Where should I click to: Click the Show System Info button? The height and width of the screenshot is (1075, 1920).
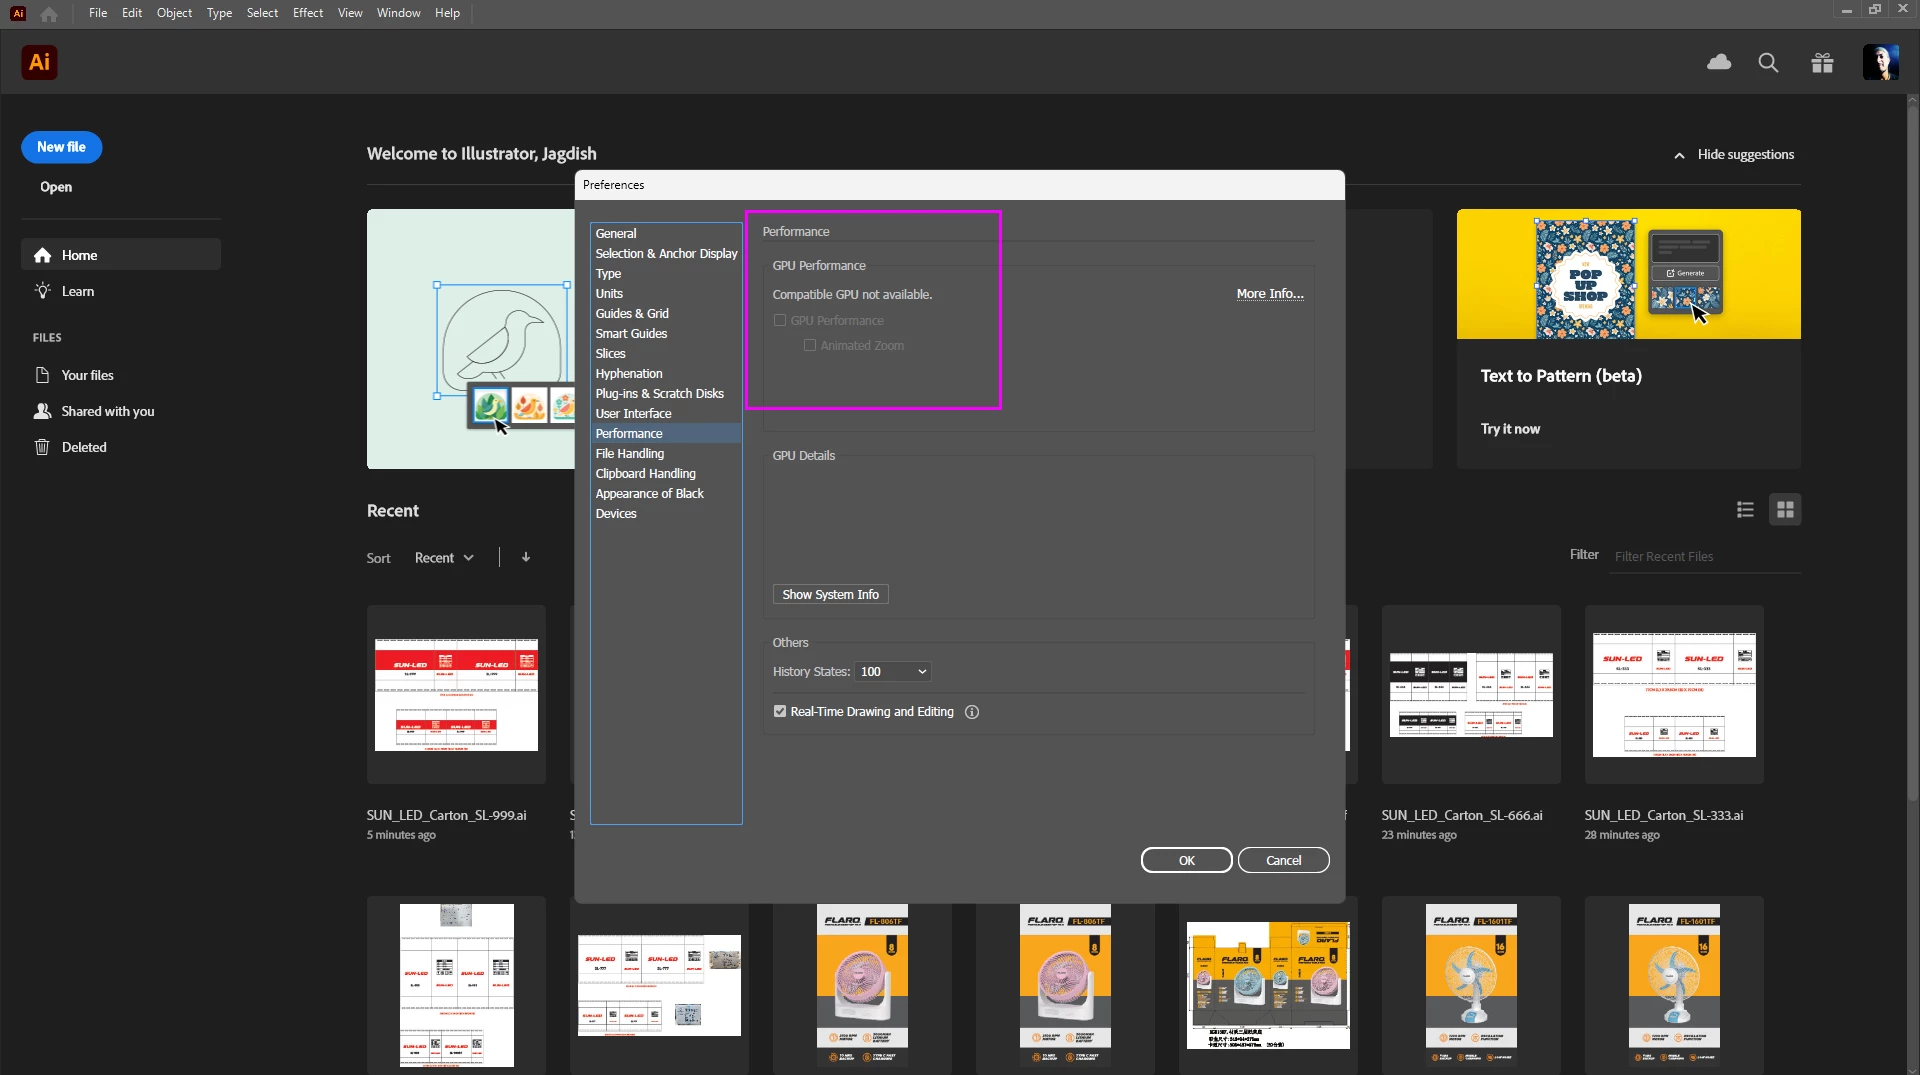tap(830, 594)
